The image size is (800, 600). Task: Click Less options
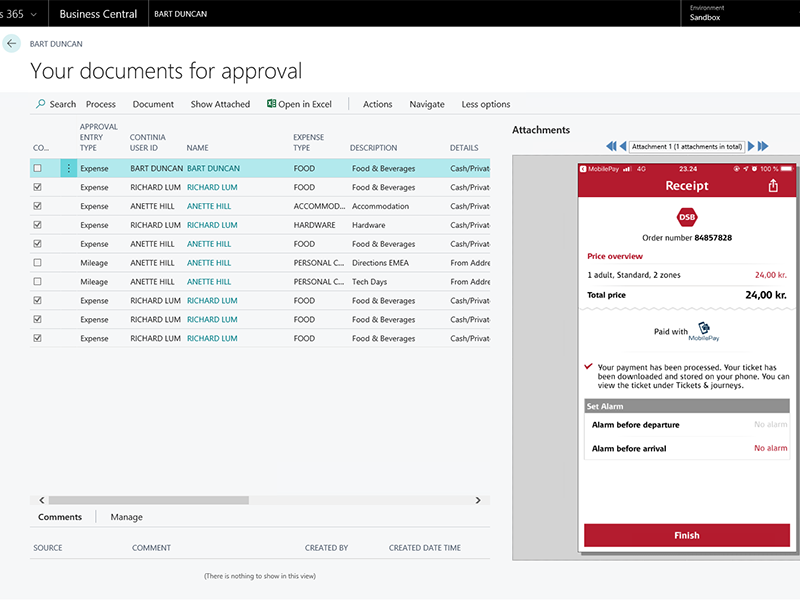[486, 104]
